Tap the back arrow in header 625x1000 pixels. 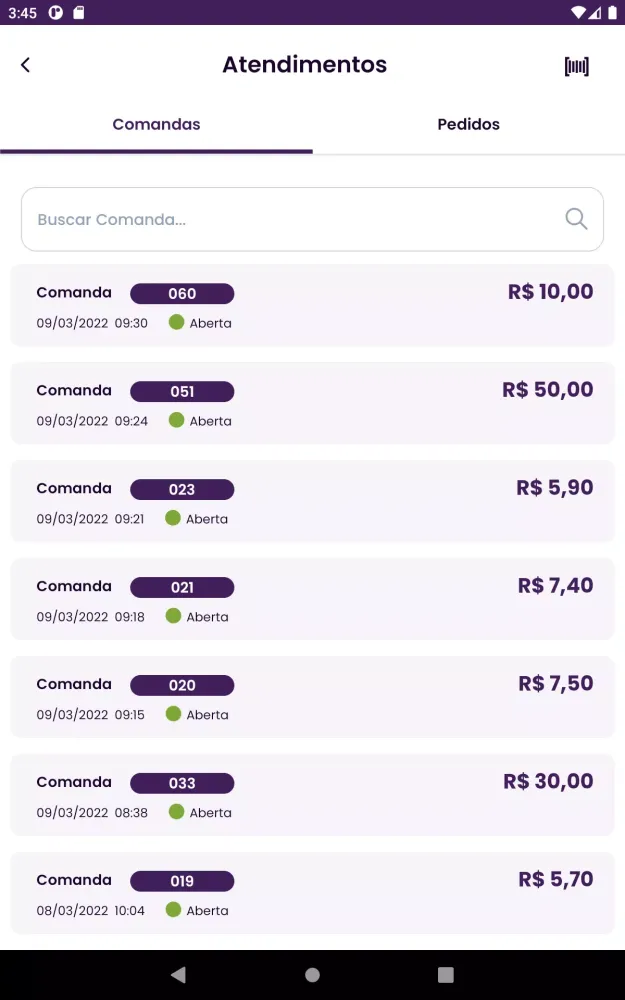point(26,64)
